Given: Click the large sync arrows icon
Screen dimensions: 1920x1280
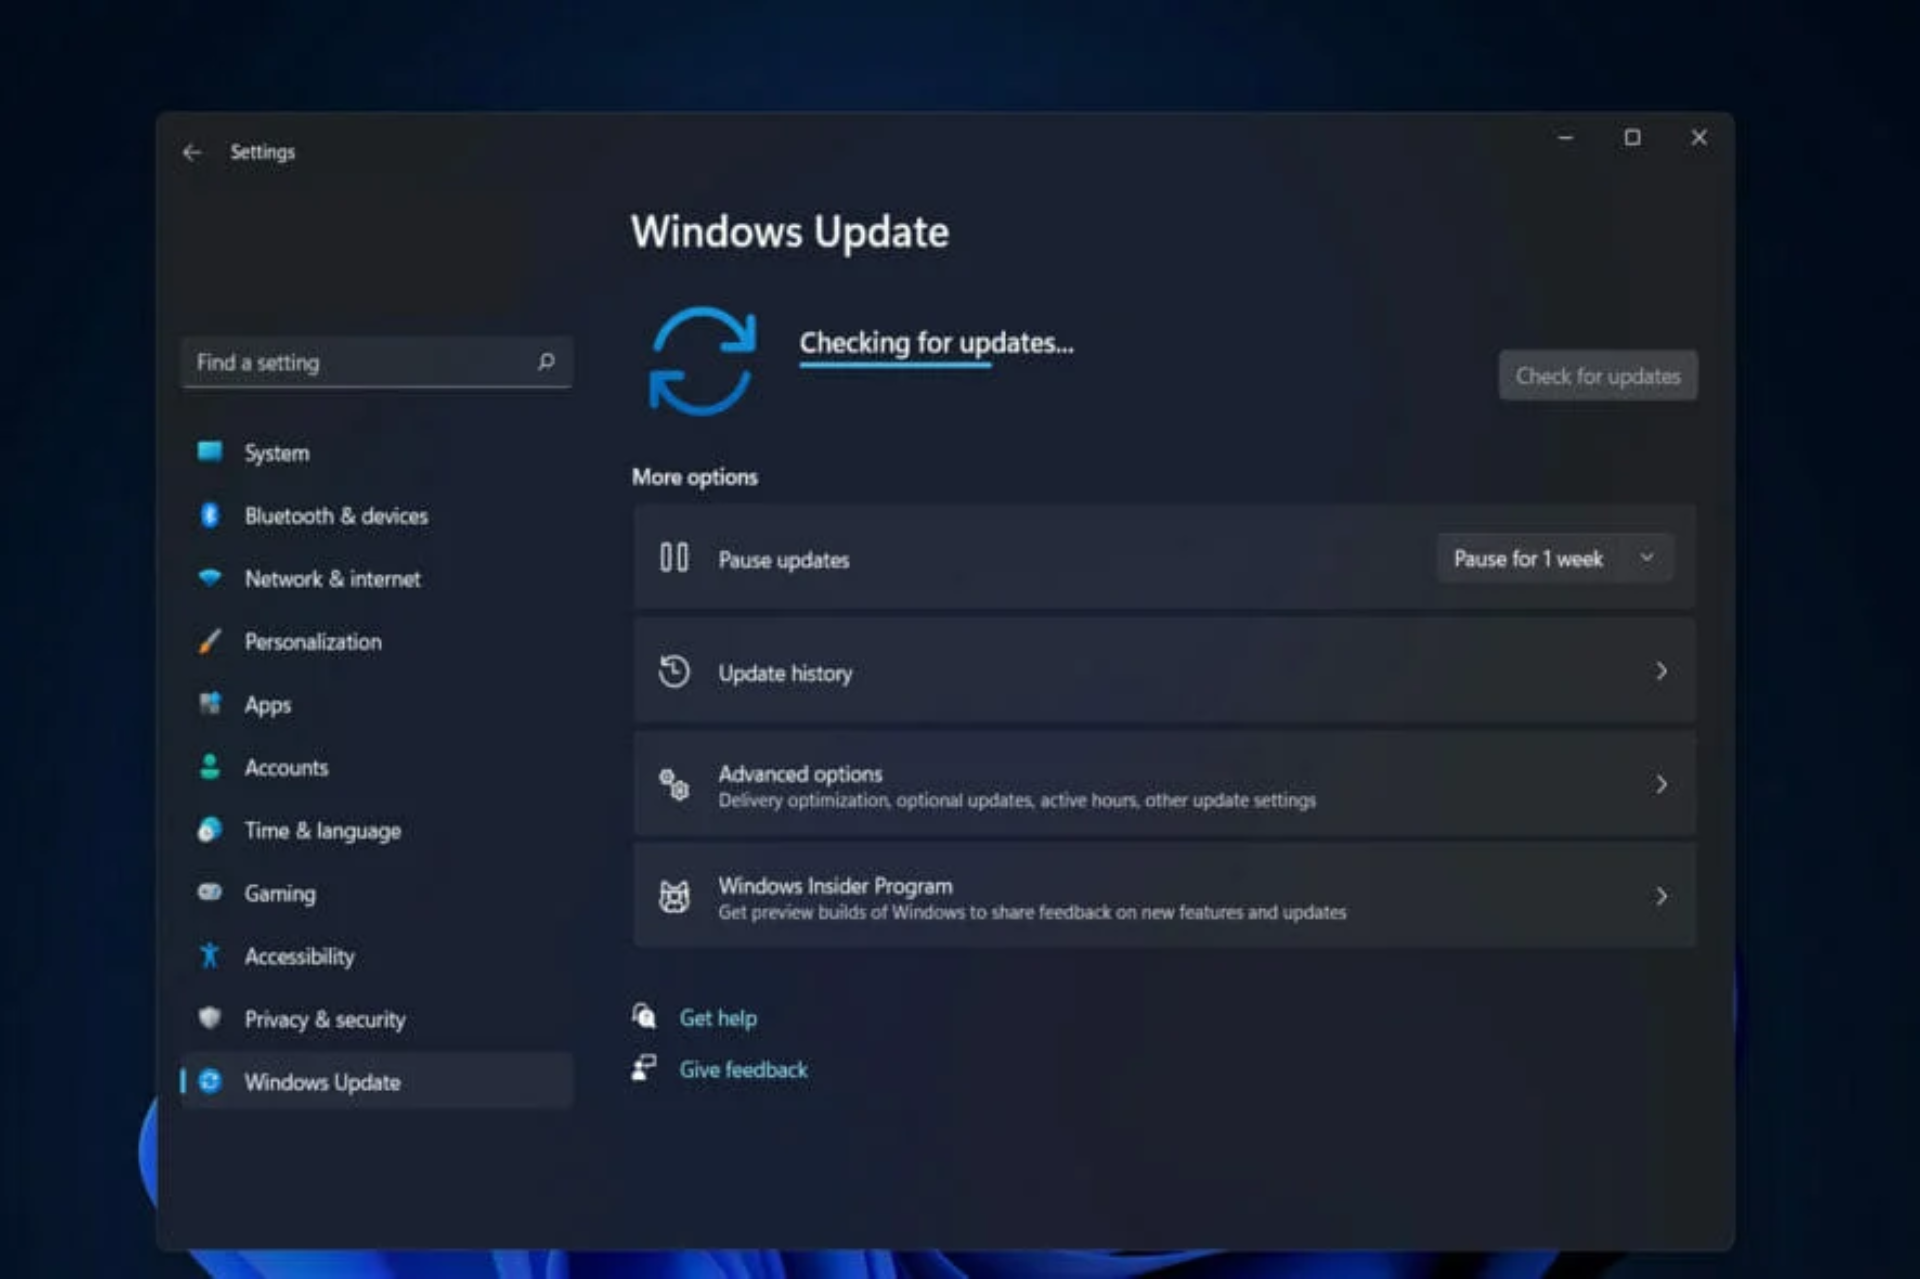Looking at the screenshot, I should (x=702, y=361).
